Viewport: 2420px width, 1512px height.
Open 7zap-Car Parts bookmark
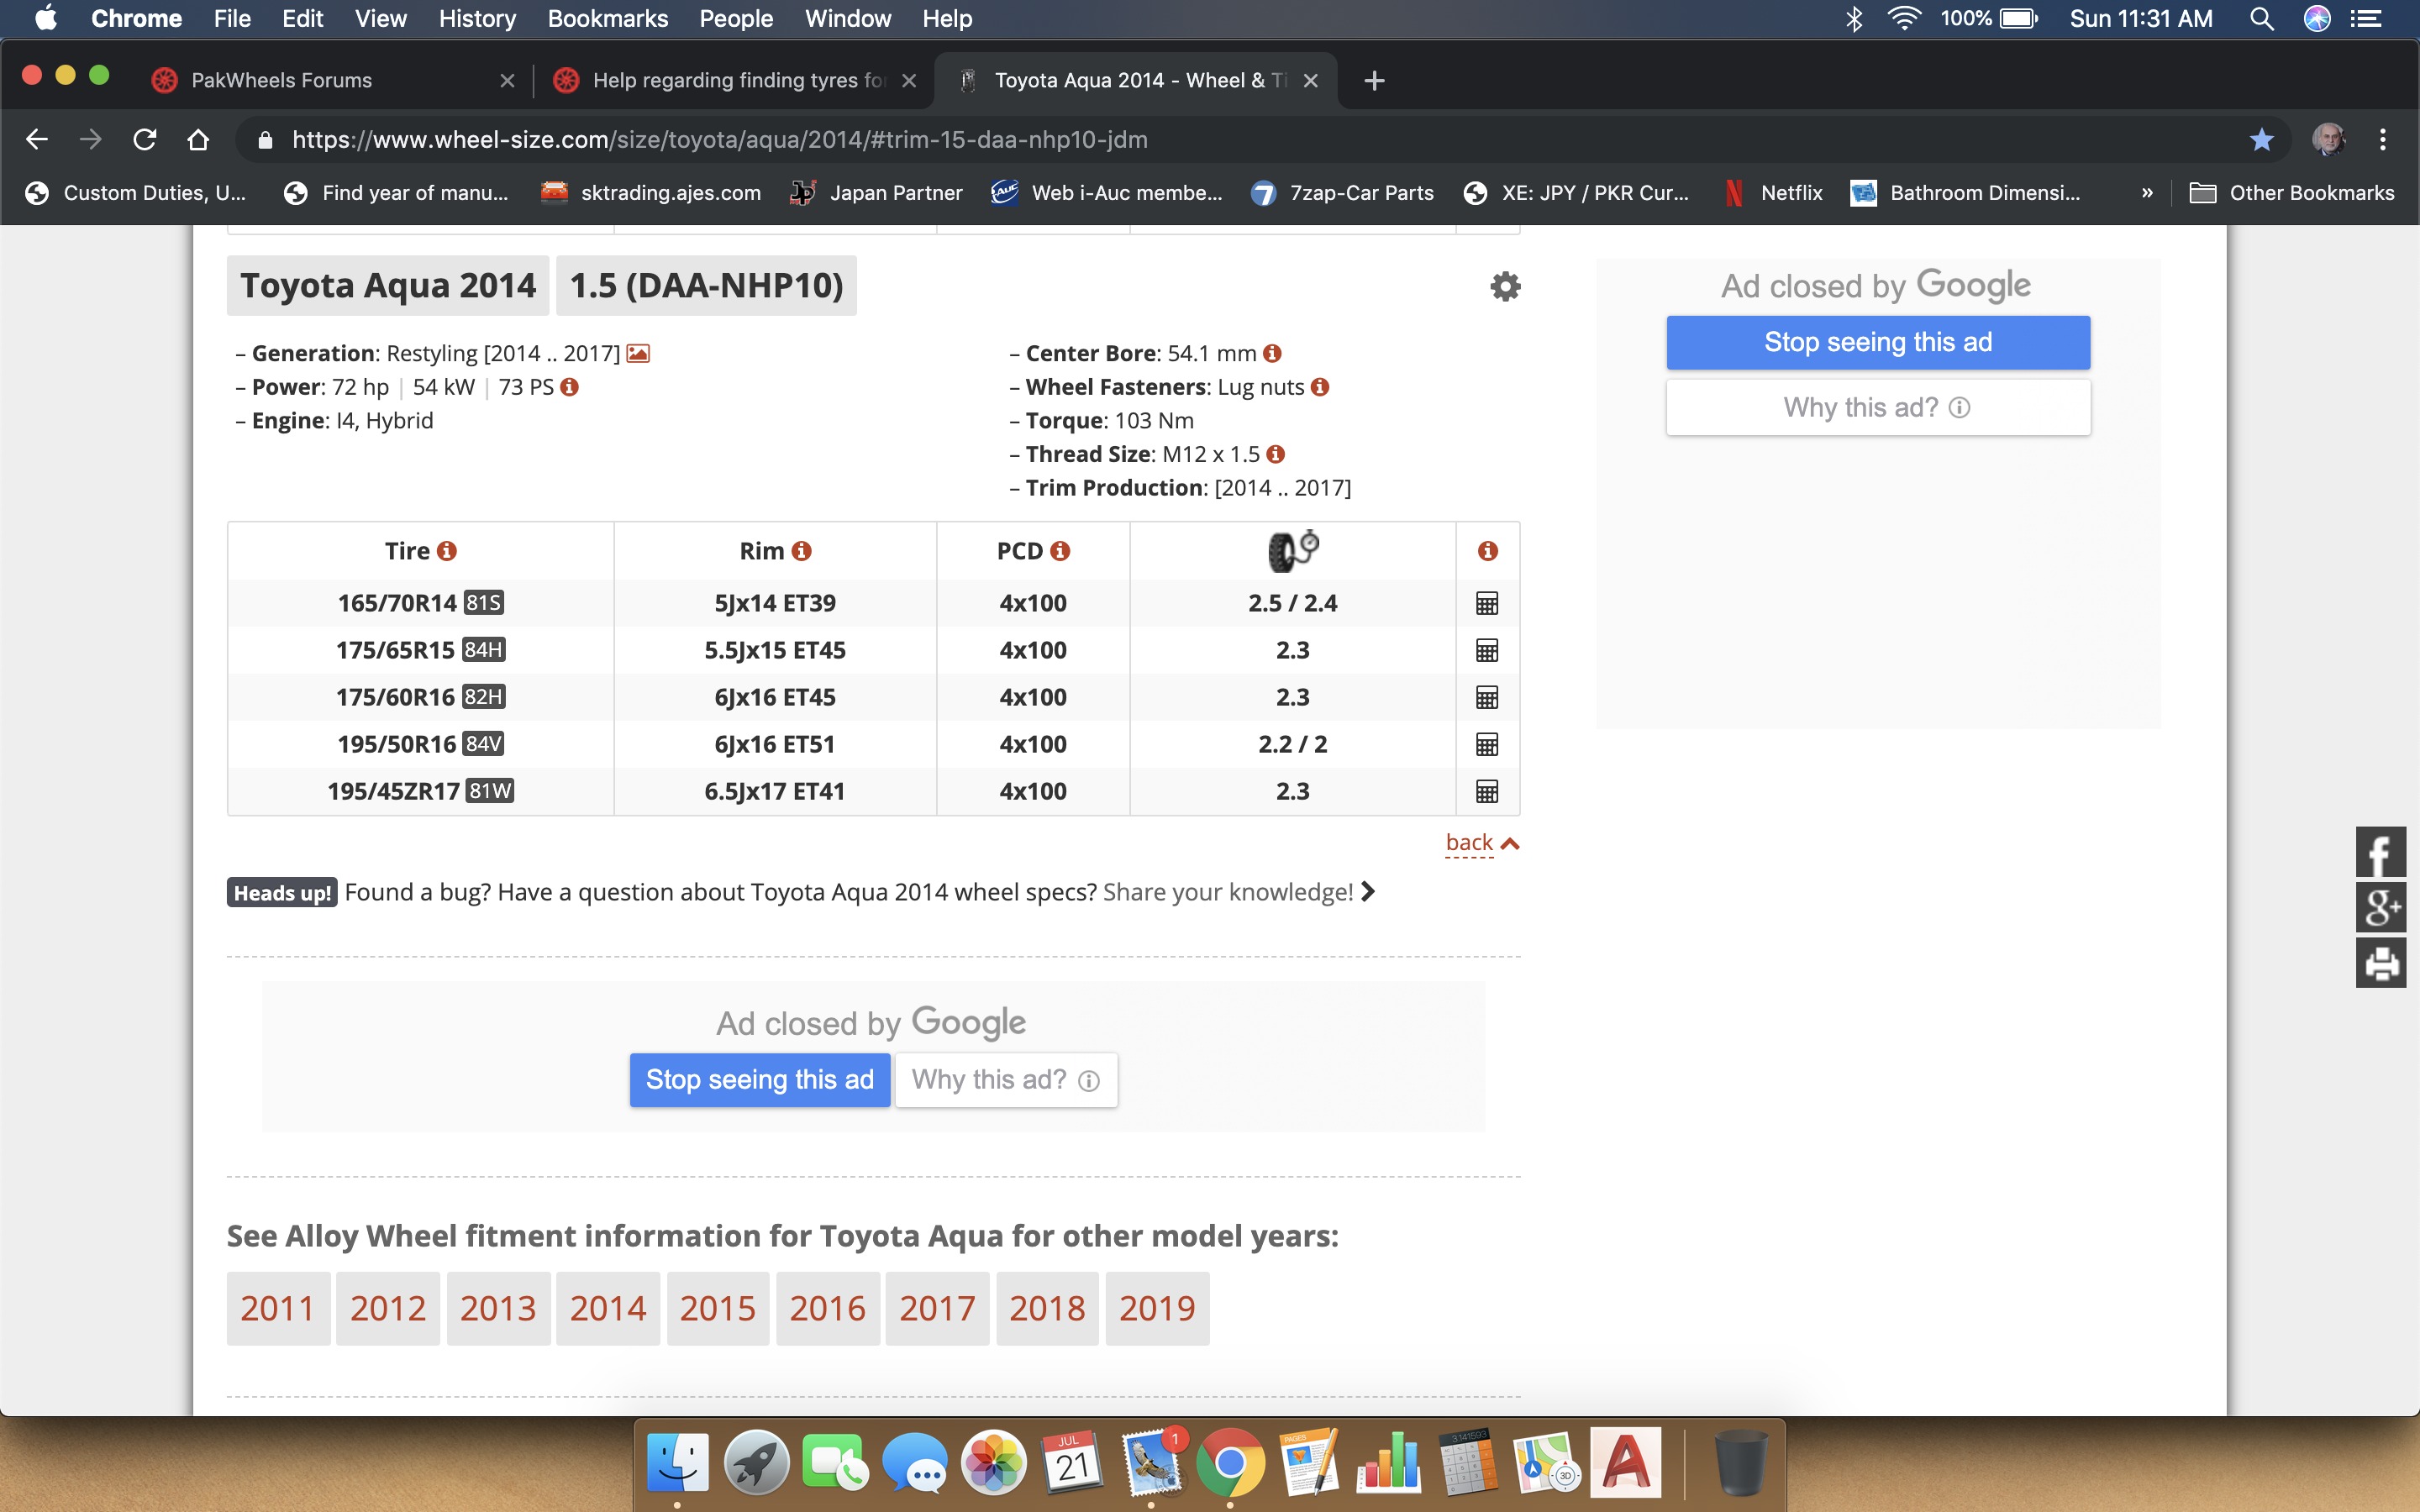pos(1342,193)
